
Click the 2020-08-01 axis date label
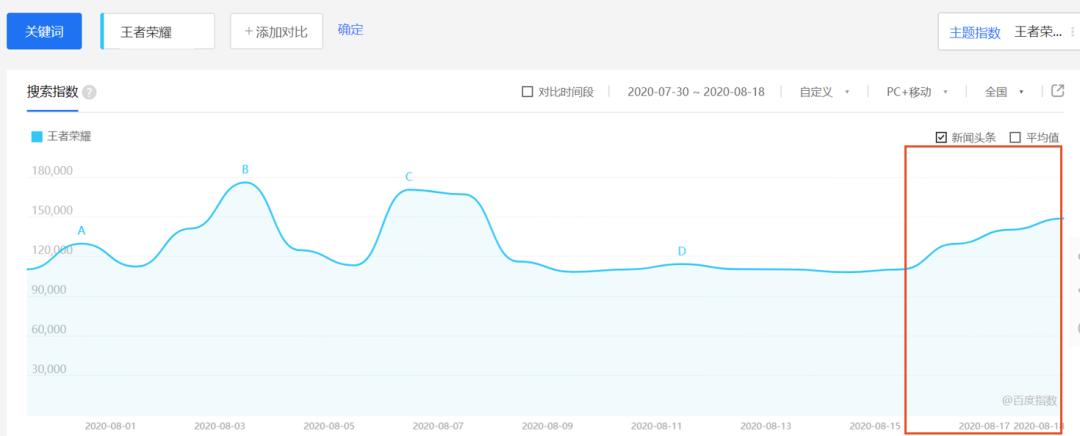click(110, 426)
